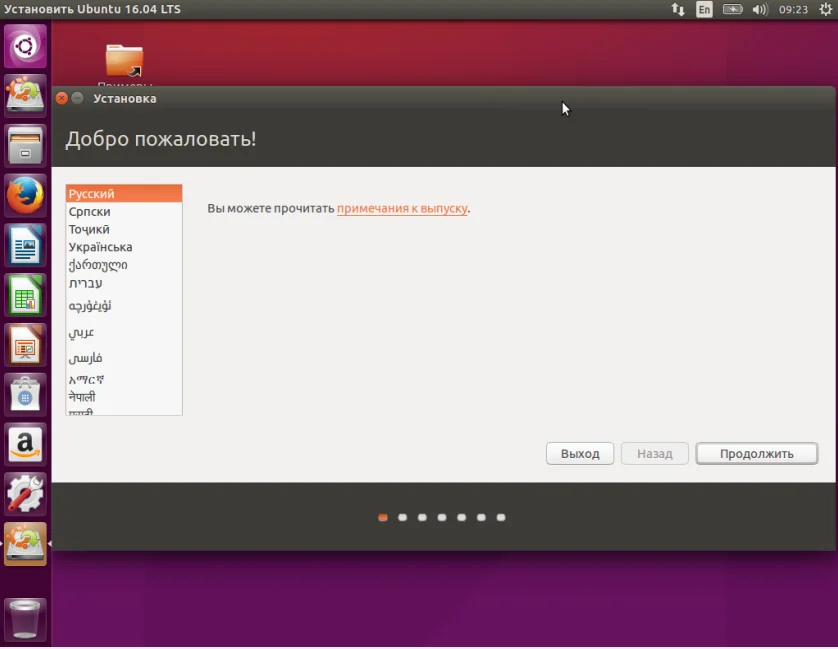Screen dimensions: 838x649
Task: Select Русский in the language list
Action: tap(124, 194)
